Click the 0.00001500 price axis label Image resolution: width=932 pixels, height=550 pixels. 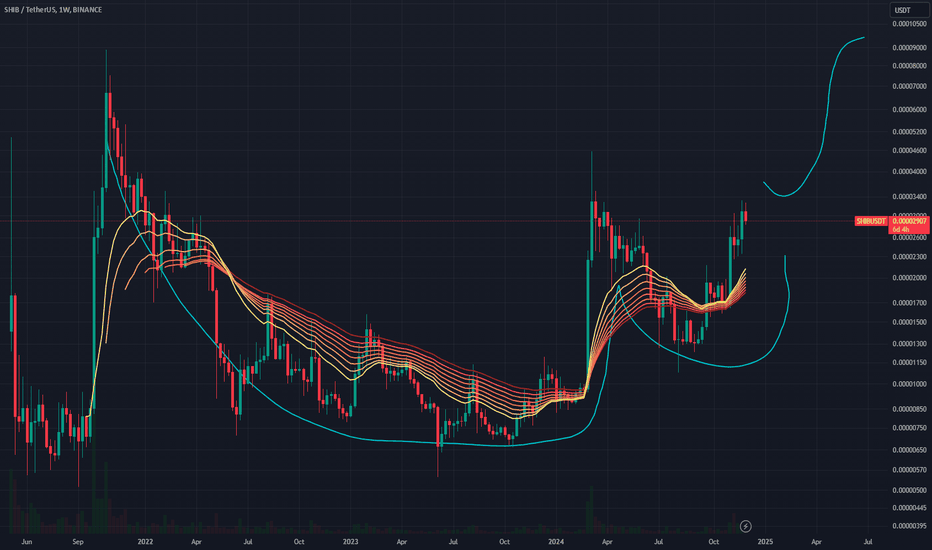pyautogui.click(x=909, y=322)
